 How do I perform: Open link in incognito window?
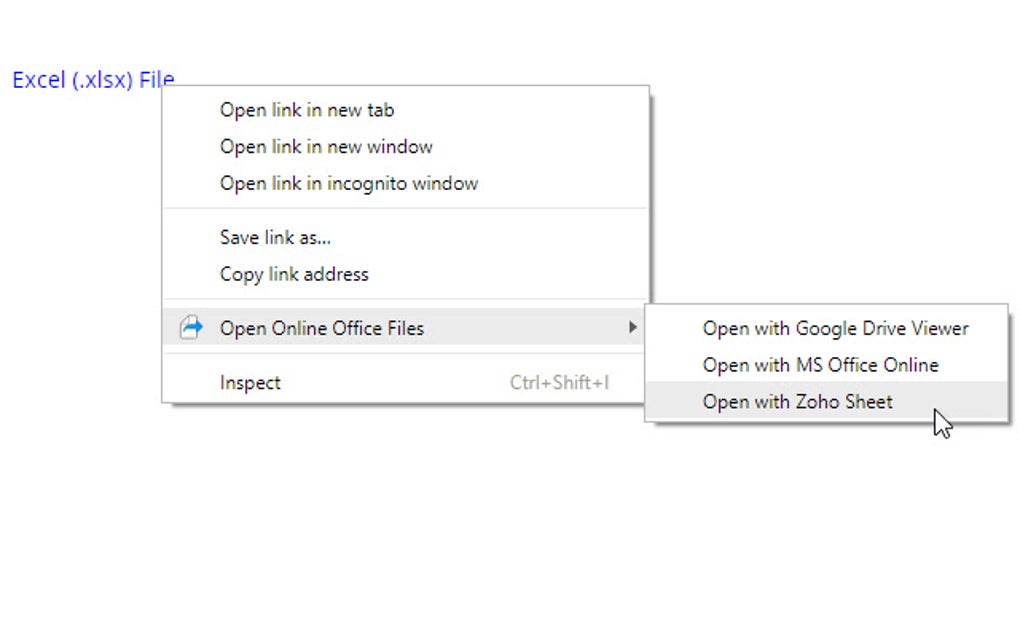348,183
